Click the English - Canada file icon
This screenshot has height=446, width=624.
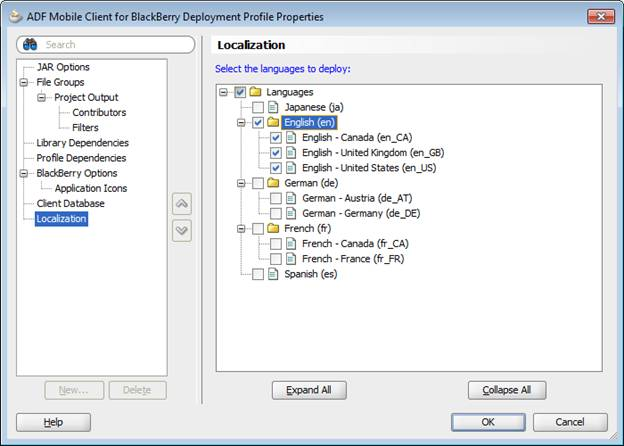(x=291, y=137)
